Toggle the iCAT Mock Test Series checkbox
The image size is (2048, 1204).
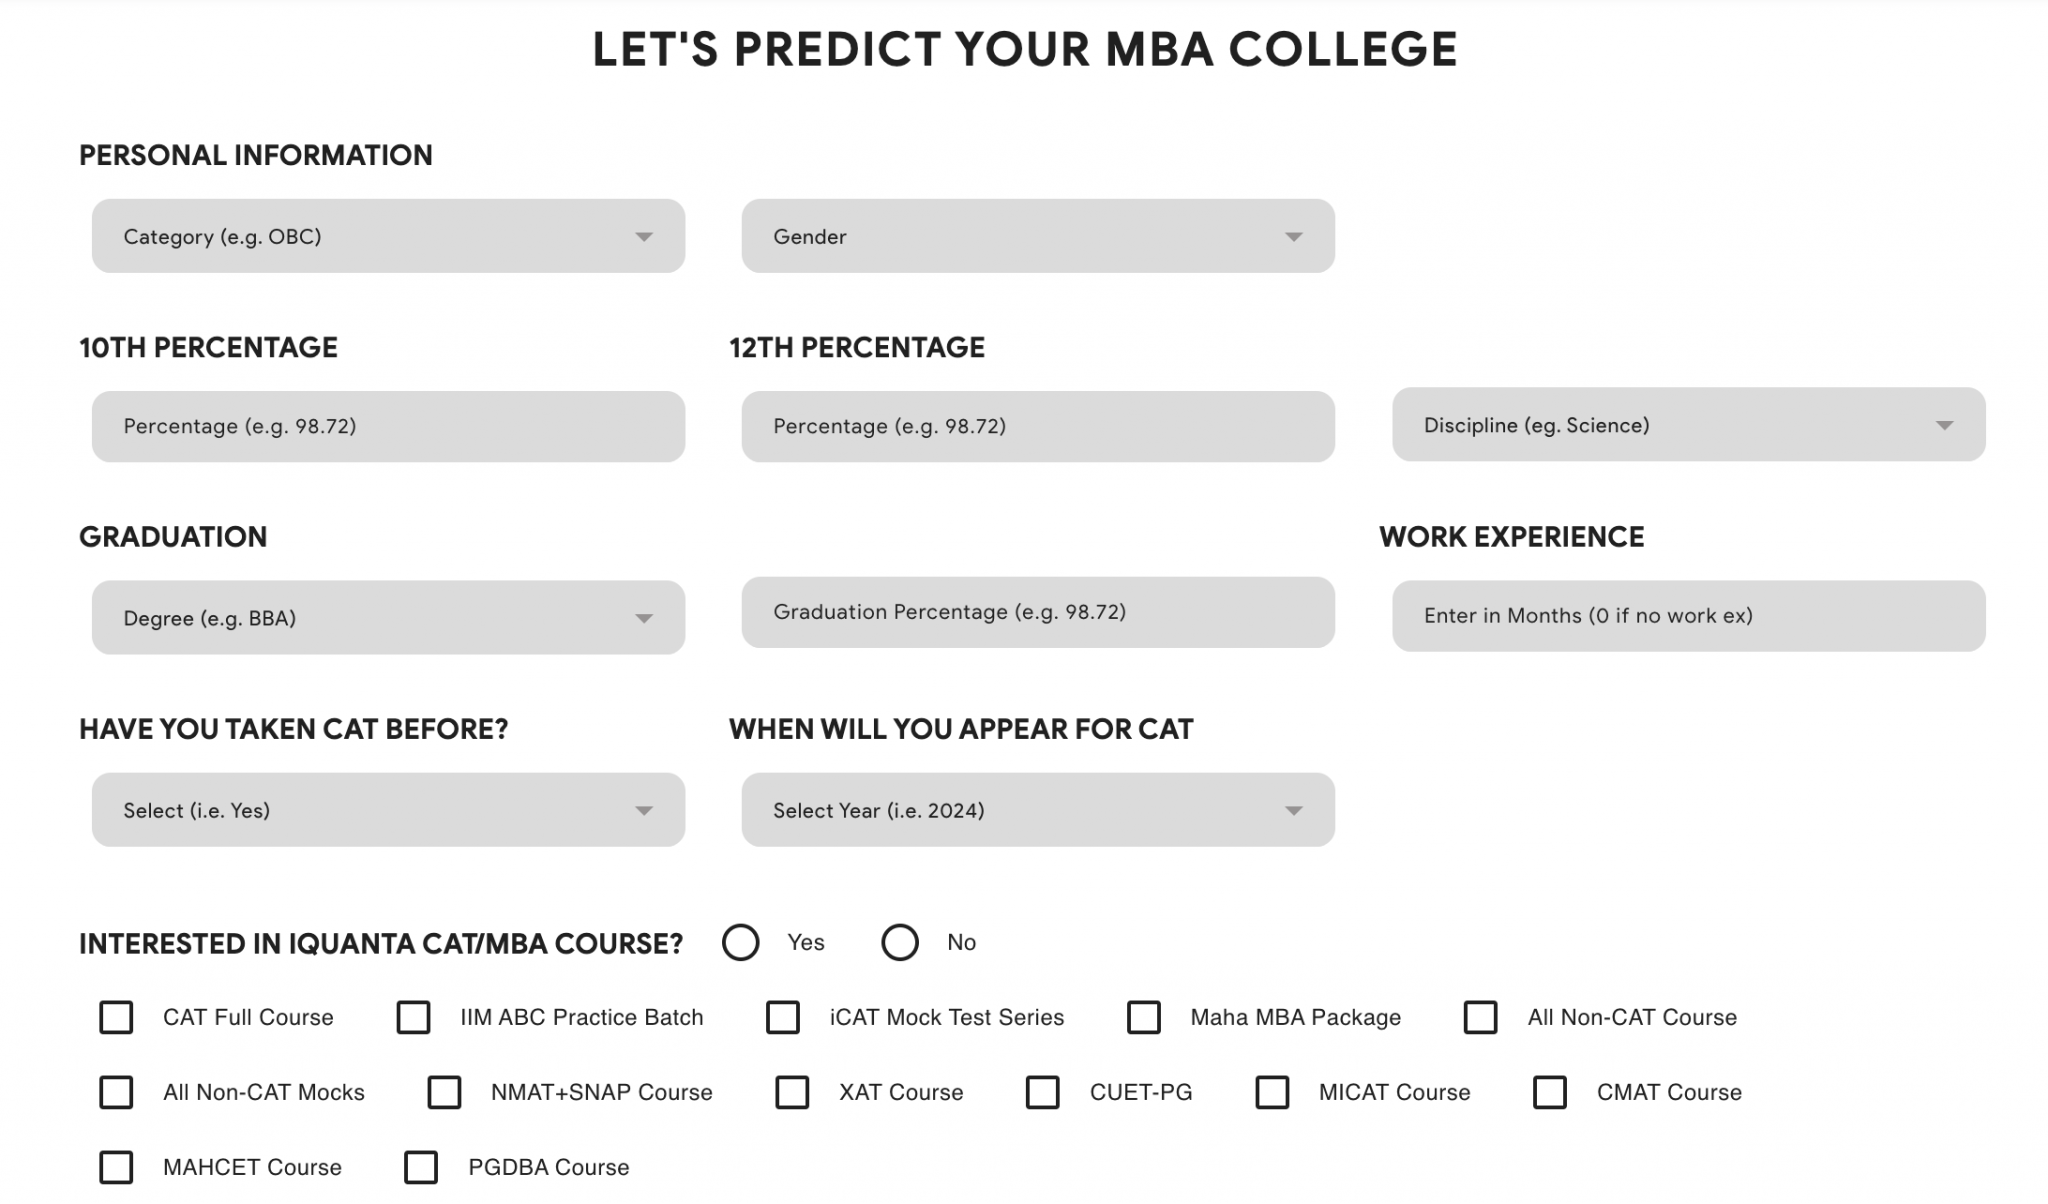point(784,1018)
